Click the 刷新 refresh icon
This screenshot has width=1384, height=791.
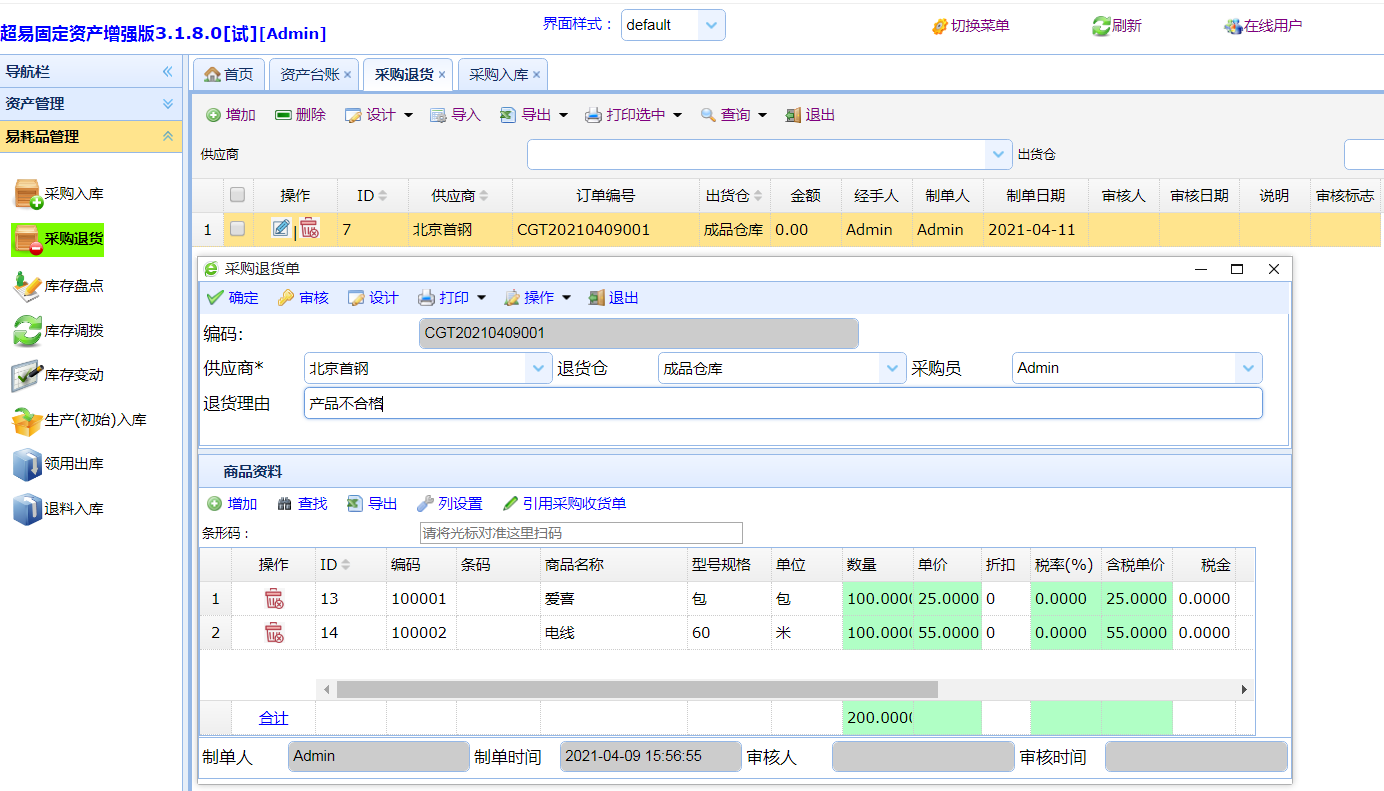tap(1101, 26)
